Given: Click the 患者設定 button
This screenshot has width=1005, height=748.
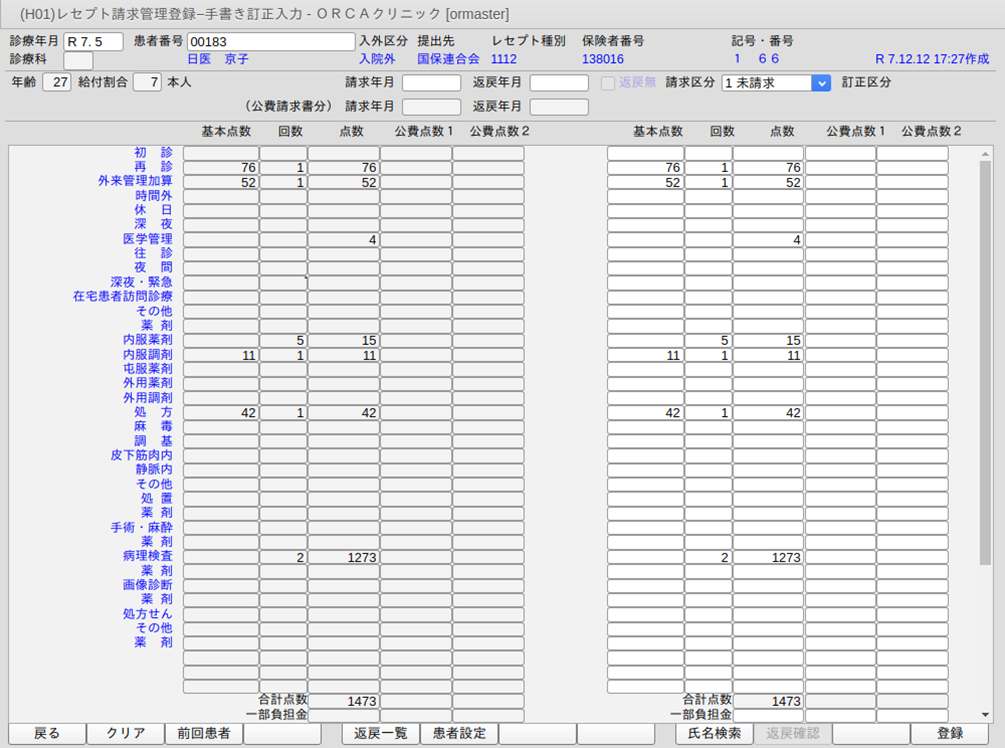Looking at the screenshot, I should (x=459, y=734).
